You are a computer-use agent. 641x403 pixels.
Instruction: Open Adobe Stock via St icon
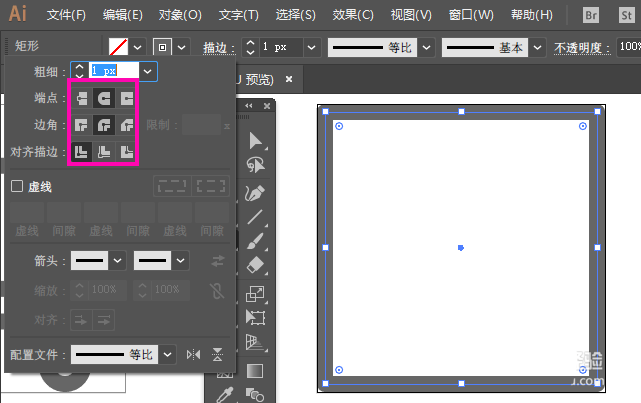tap(627, 16)
